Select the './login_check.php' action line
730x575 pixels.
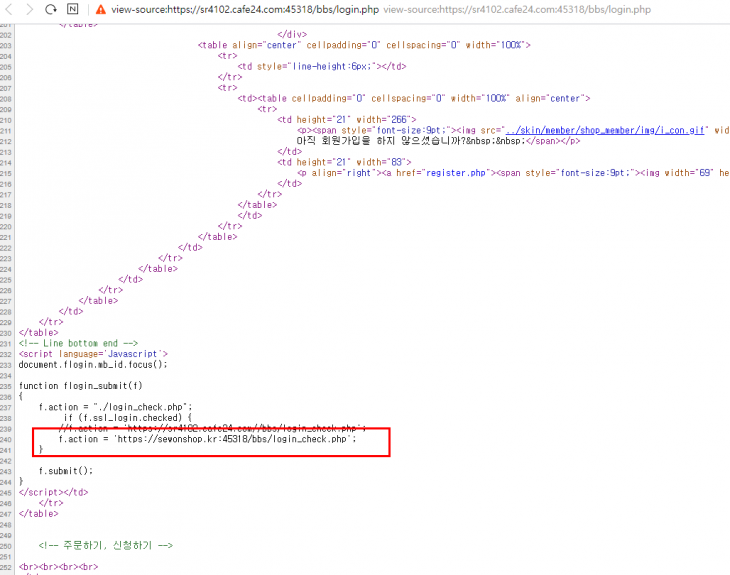(115, 407)
